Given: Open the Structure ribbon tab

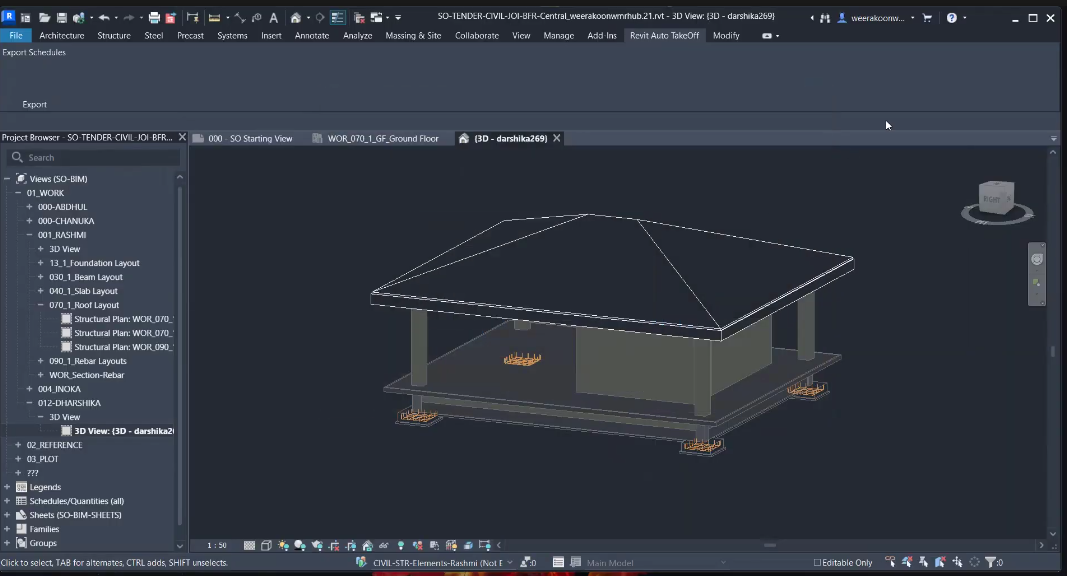Looking at the screenshot, I should click(114, 35).
